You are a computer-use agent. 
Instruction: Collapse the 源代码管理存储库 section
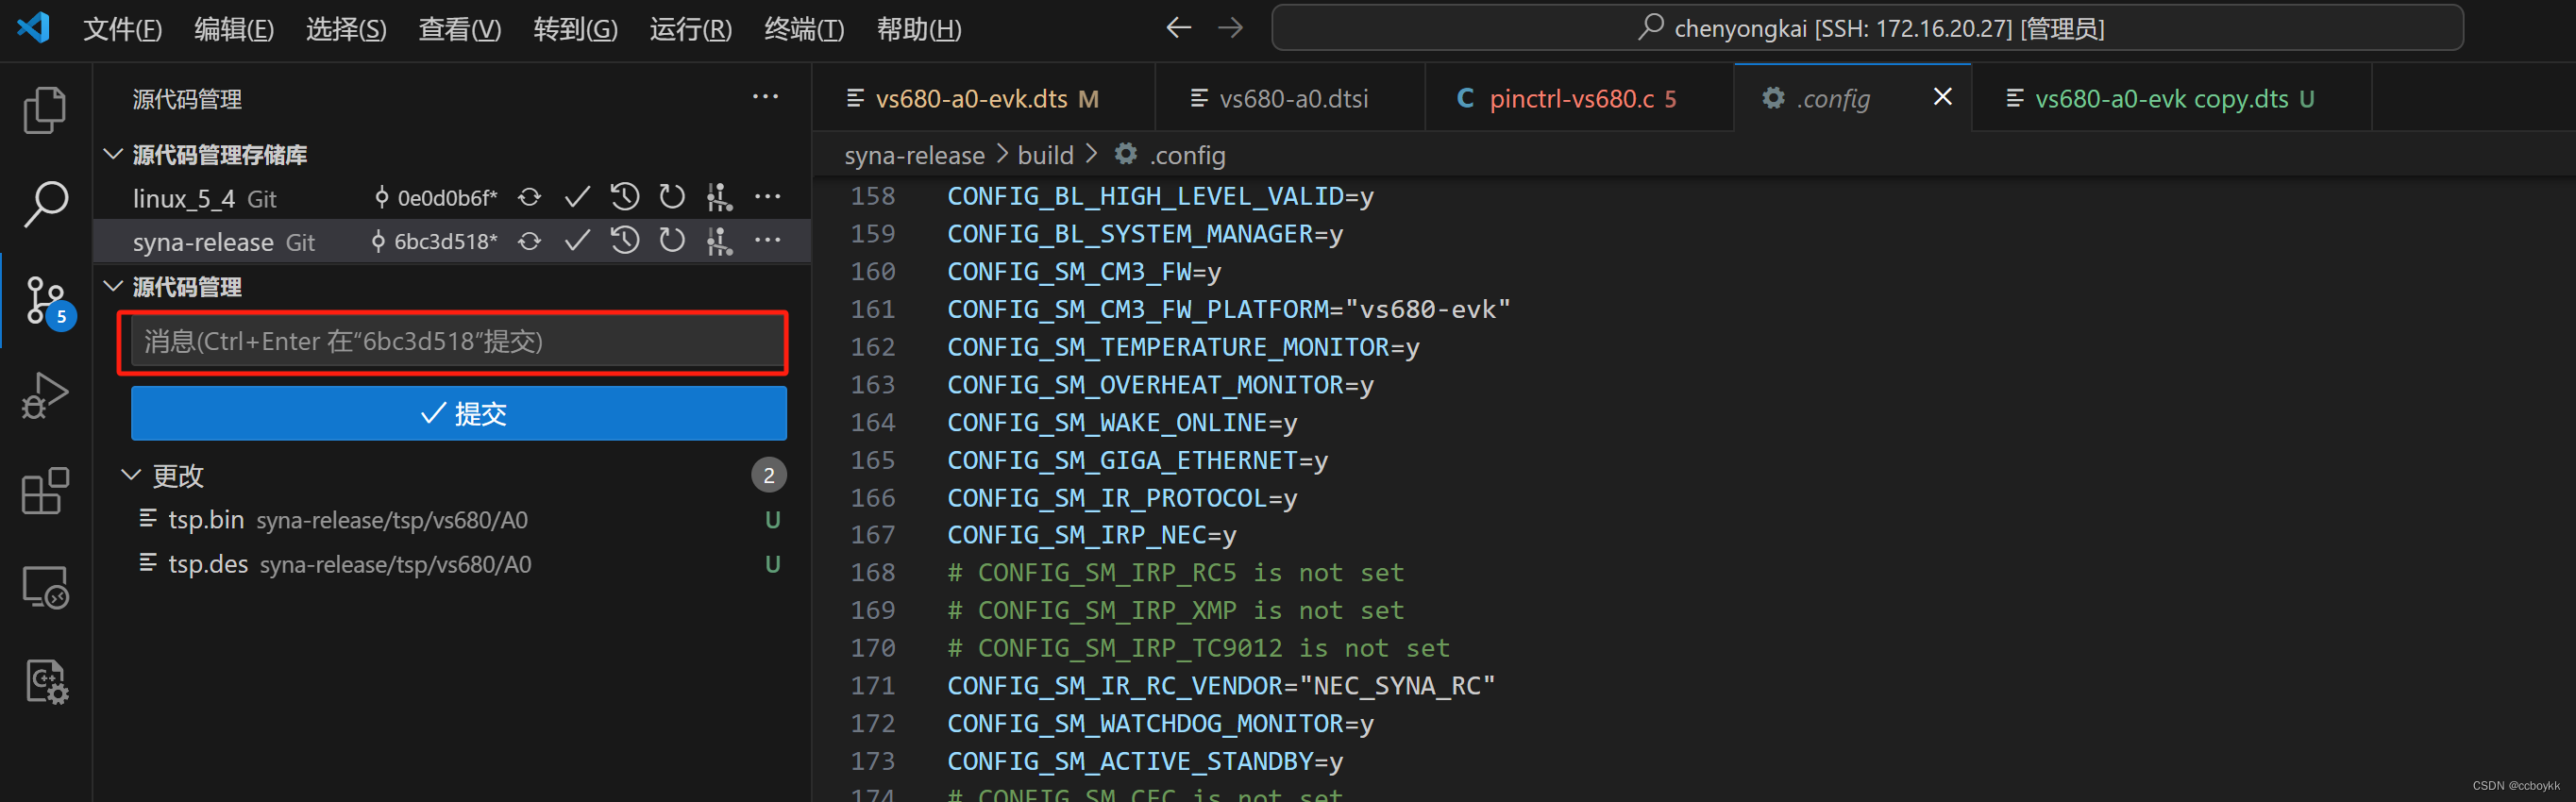coord(113,154)
